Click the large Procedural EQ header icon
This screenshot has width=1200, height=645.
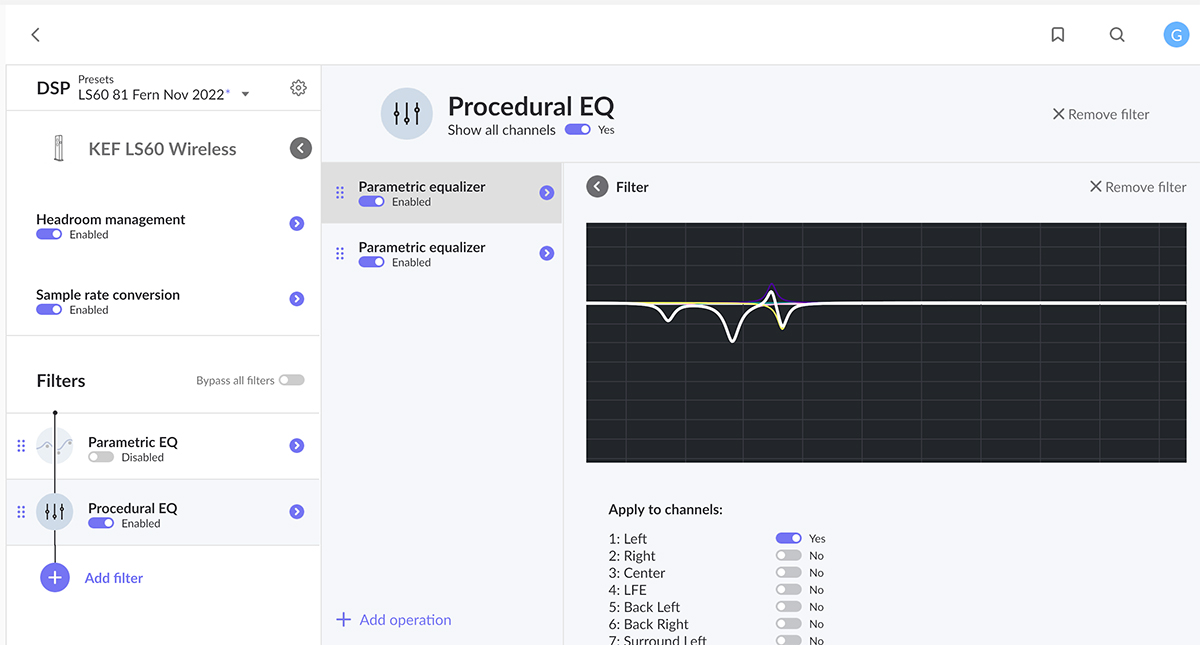tap(407, 113)
